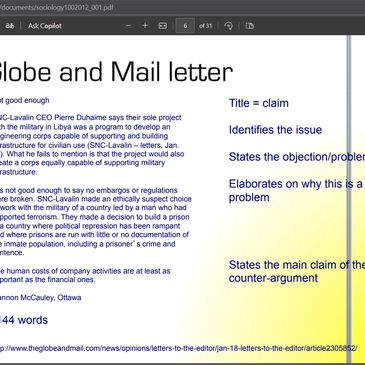Viewport: 365px width, 365px height.
Task: Click the 'McCauley, Ottawa' signature line
Action: 41,297
